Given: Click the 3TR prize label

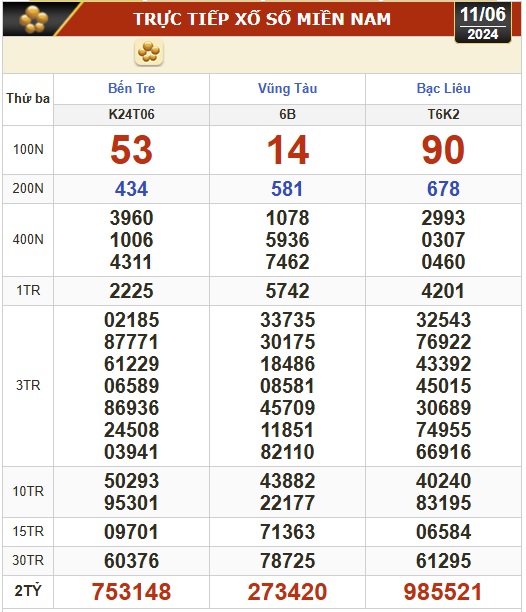Looking at the screenshot, I should (x=28, y=386).
